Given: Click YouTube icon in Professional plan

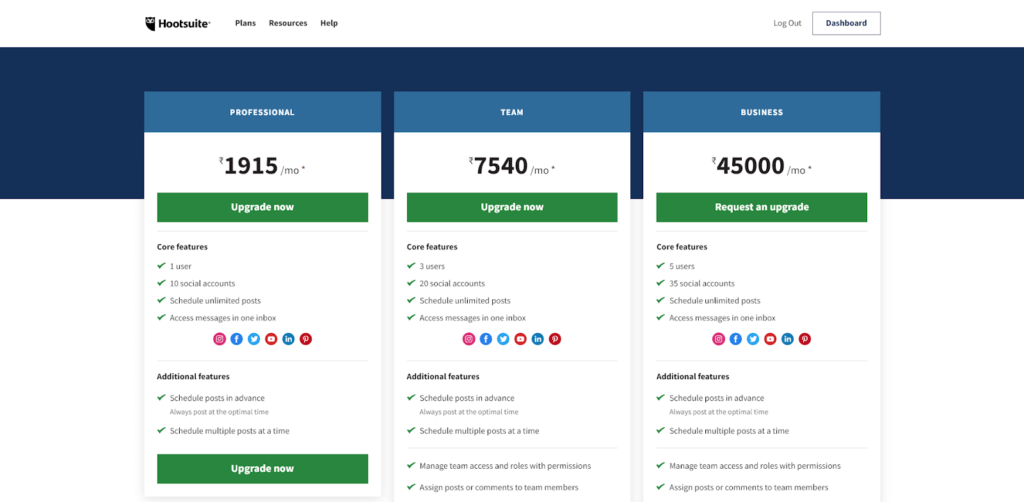Looking at the screenshot, I should click(271, 339).
